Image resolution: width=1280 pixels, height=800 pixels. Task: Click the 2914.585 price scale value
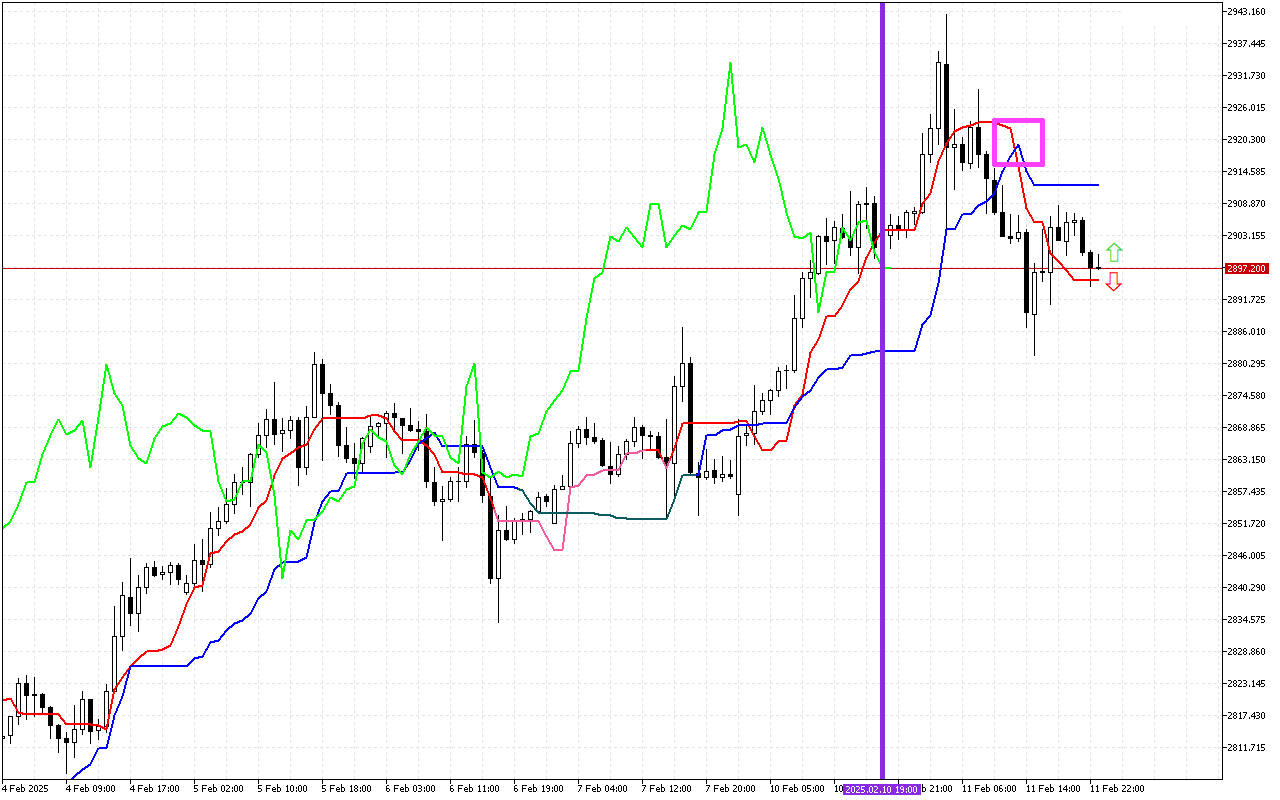[x=1246, y=172]
